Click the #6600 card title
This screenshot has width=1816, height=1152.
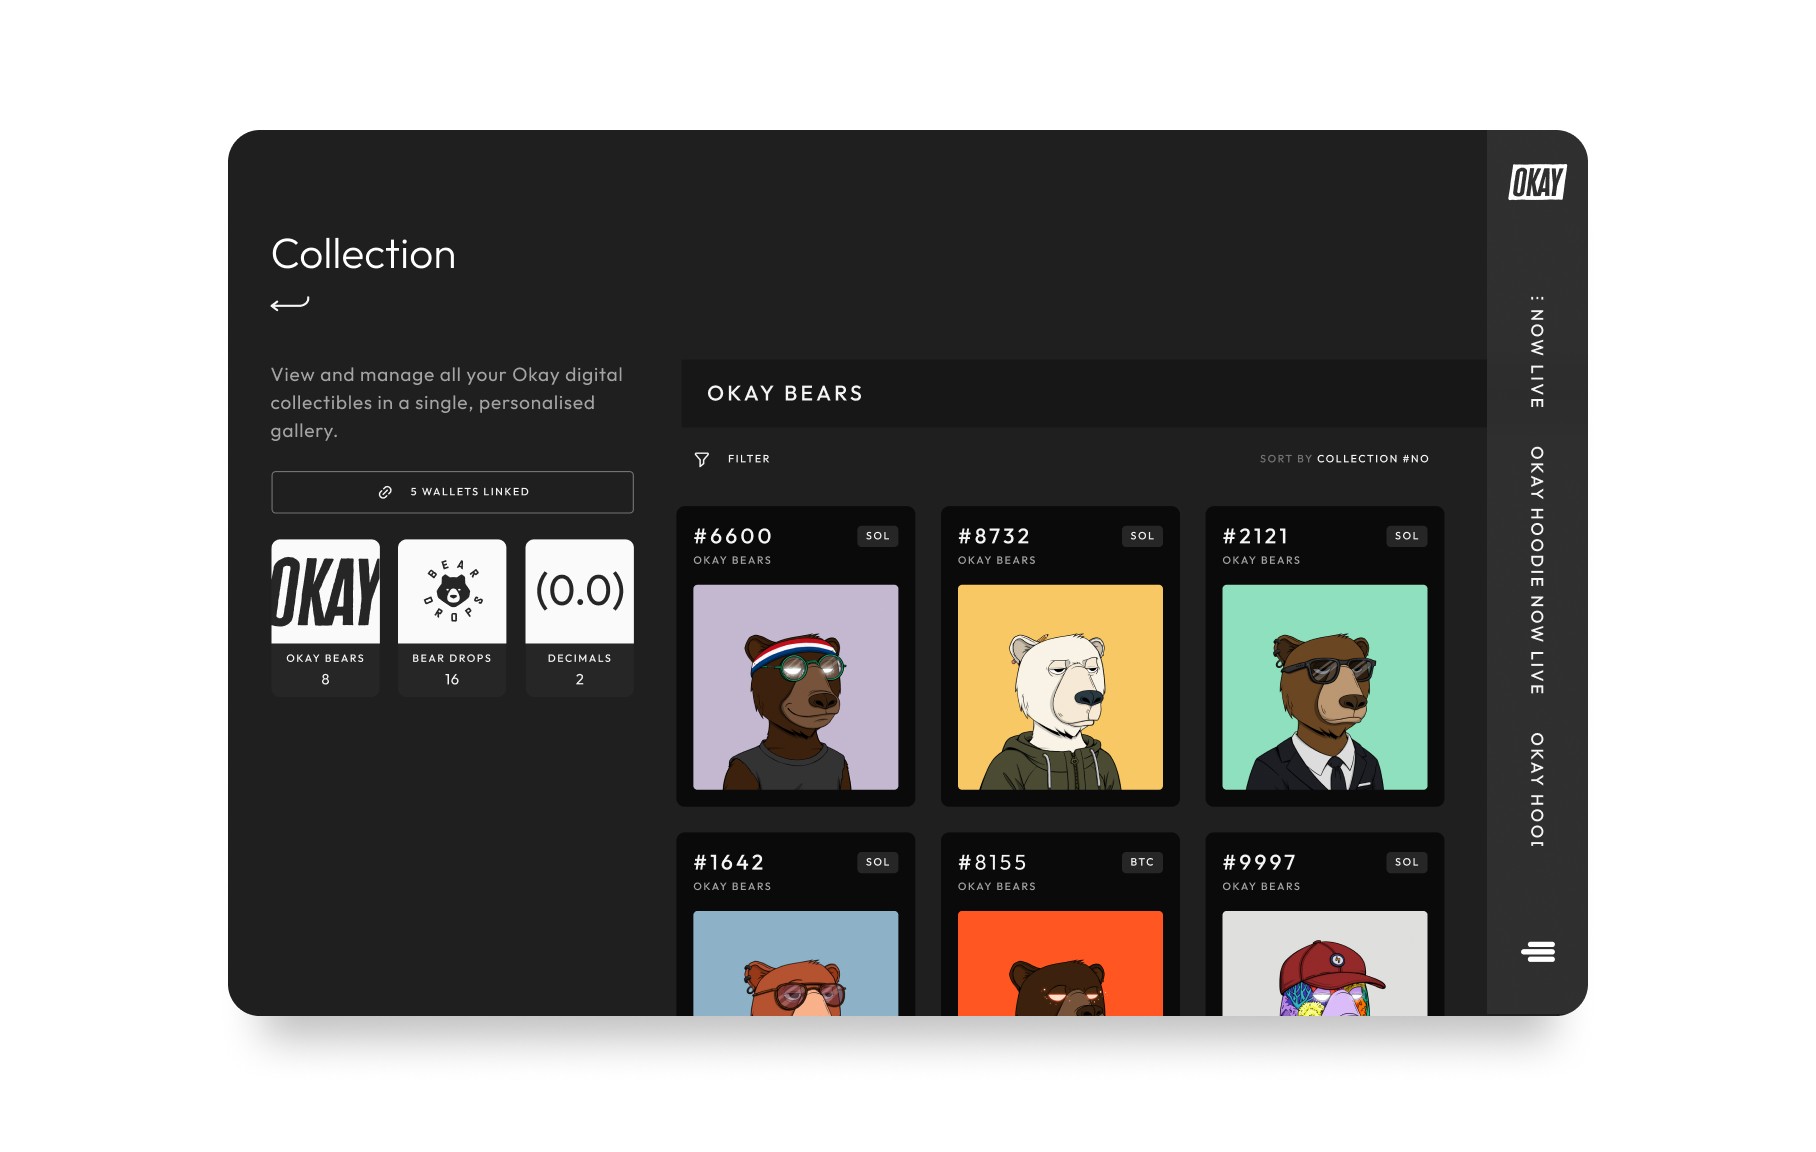coord(733,537)
